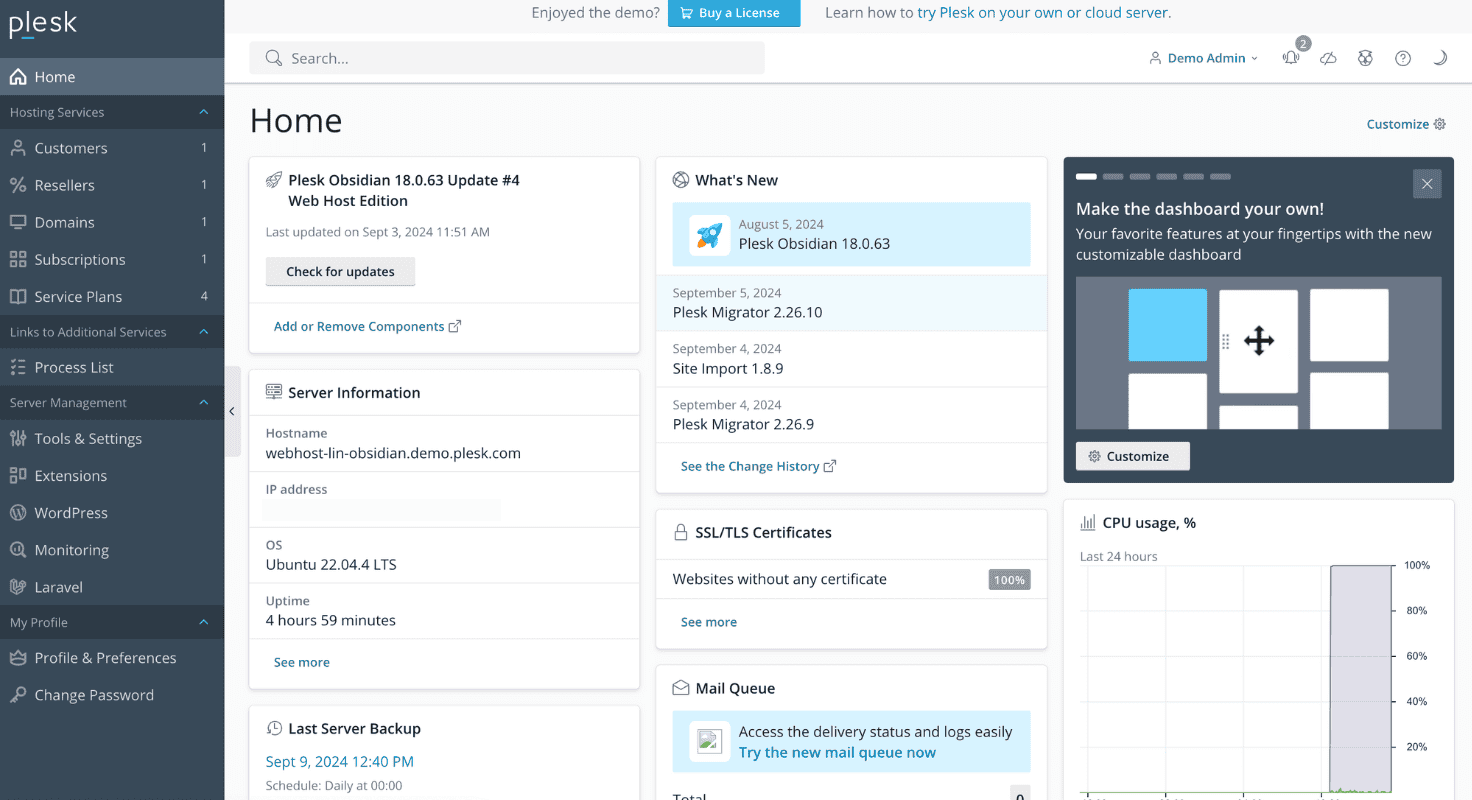The image size is (1472, 800).
Task: Expand the Demo Admin account dropdown
Action: [1203, 58]
